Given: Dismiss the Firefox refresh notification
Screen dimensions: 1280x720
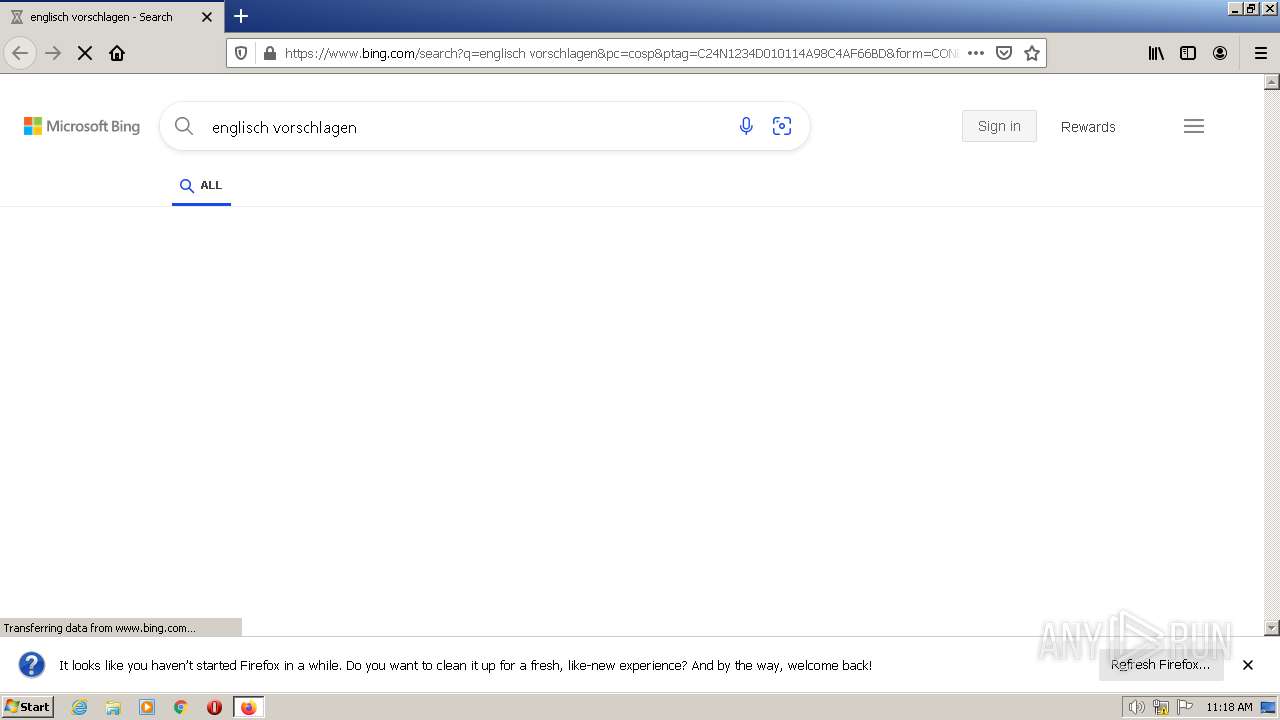Looking at the screenshot, I should coord(1248,665).
